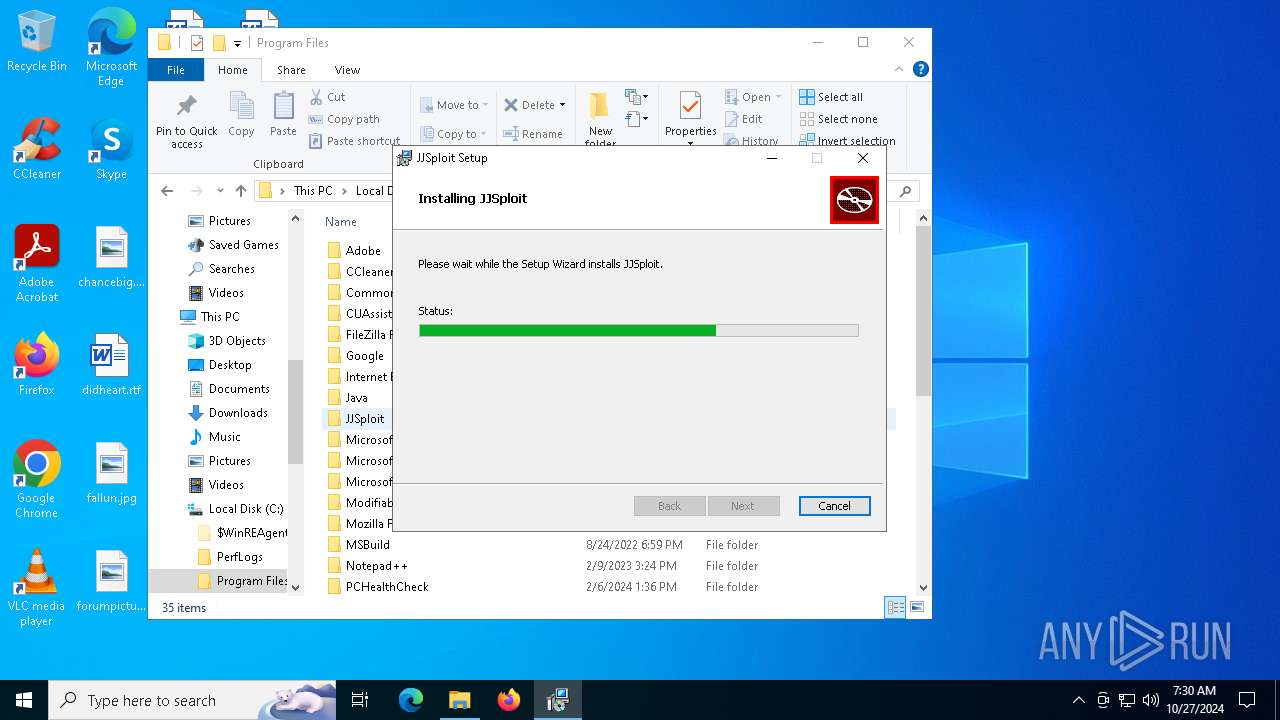Cut the selected item

point(327,97)
